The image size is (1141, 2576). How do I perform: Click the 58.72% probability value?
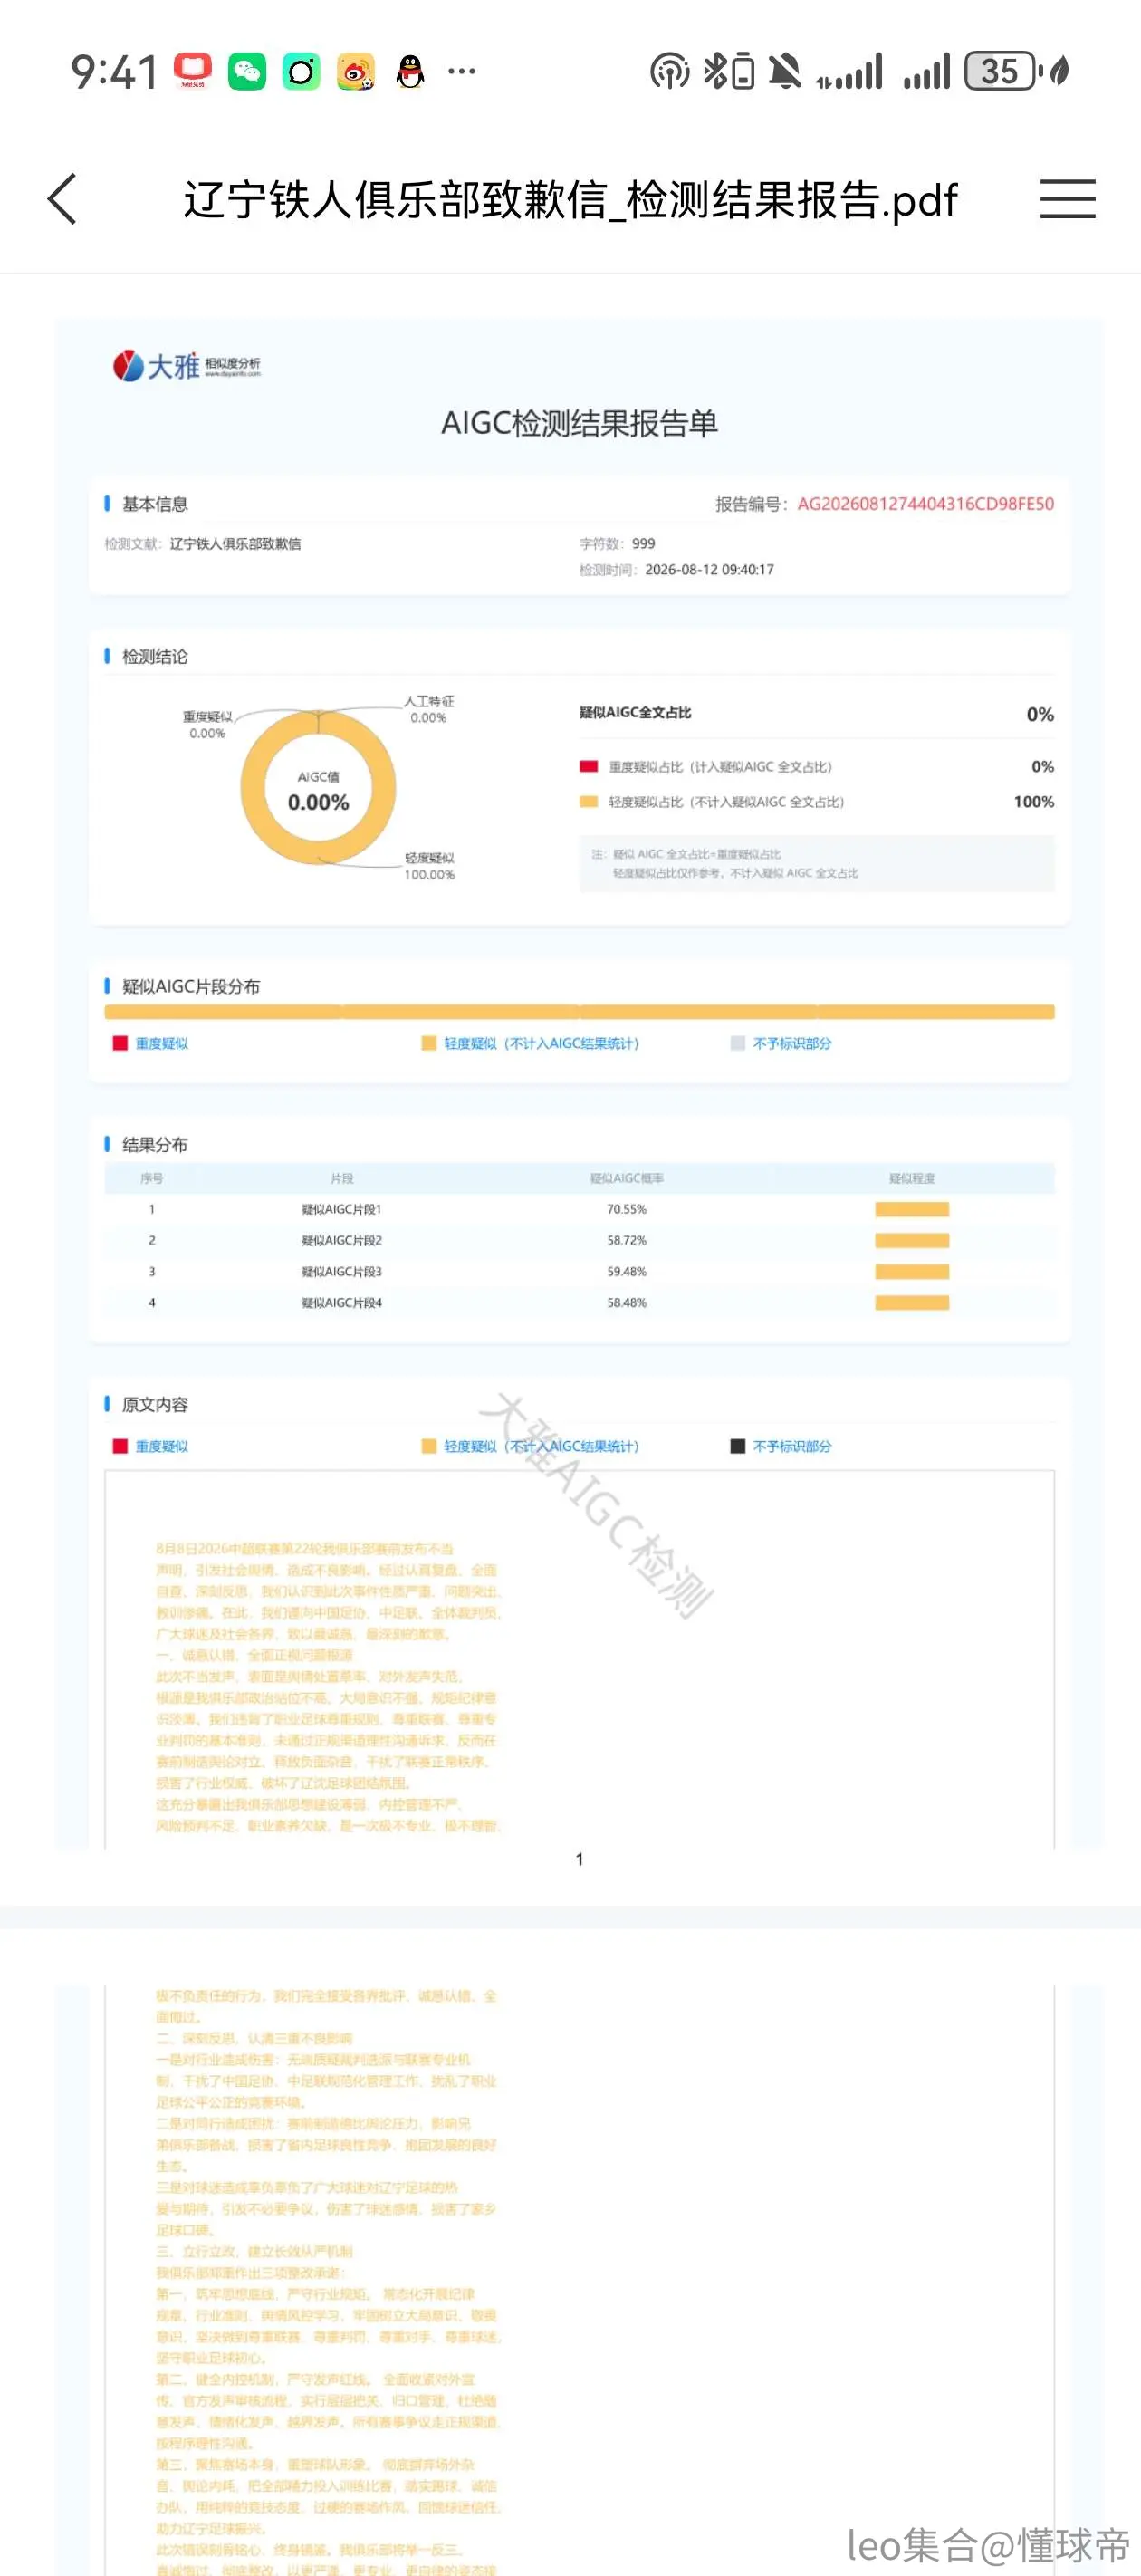626,1240
